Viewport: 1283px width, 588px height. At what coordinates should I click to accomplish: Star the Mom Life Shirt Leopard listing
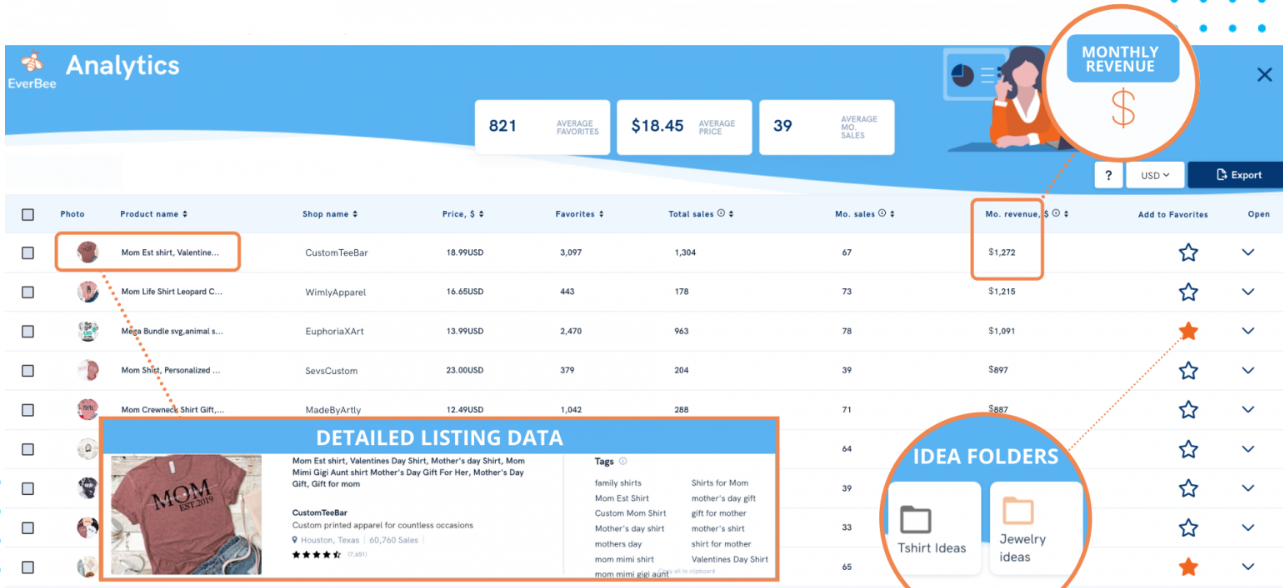1188,292
